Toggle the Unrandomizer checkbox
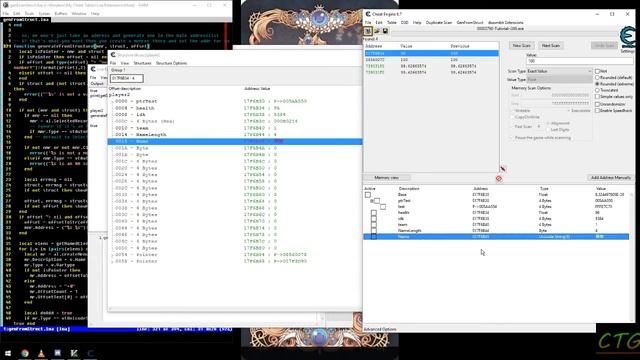Screen dimensions: 640x360 tap(598, 104)
